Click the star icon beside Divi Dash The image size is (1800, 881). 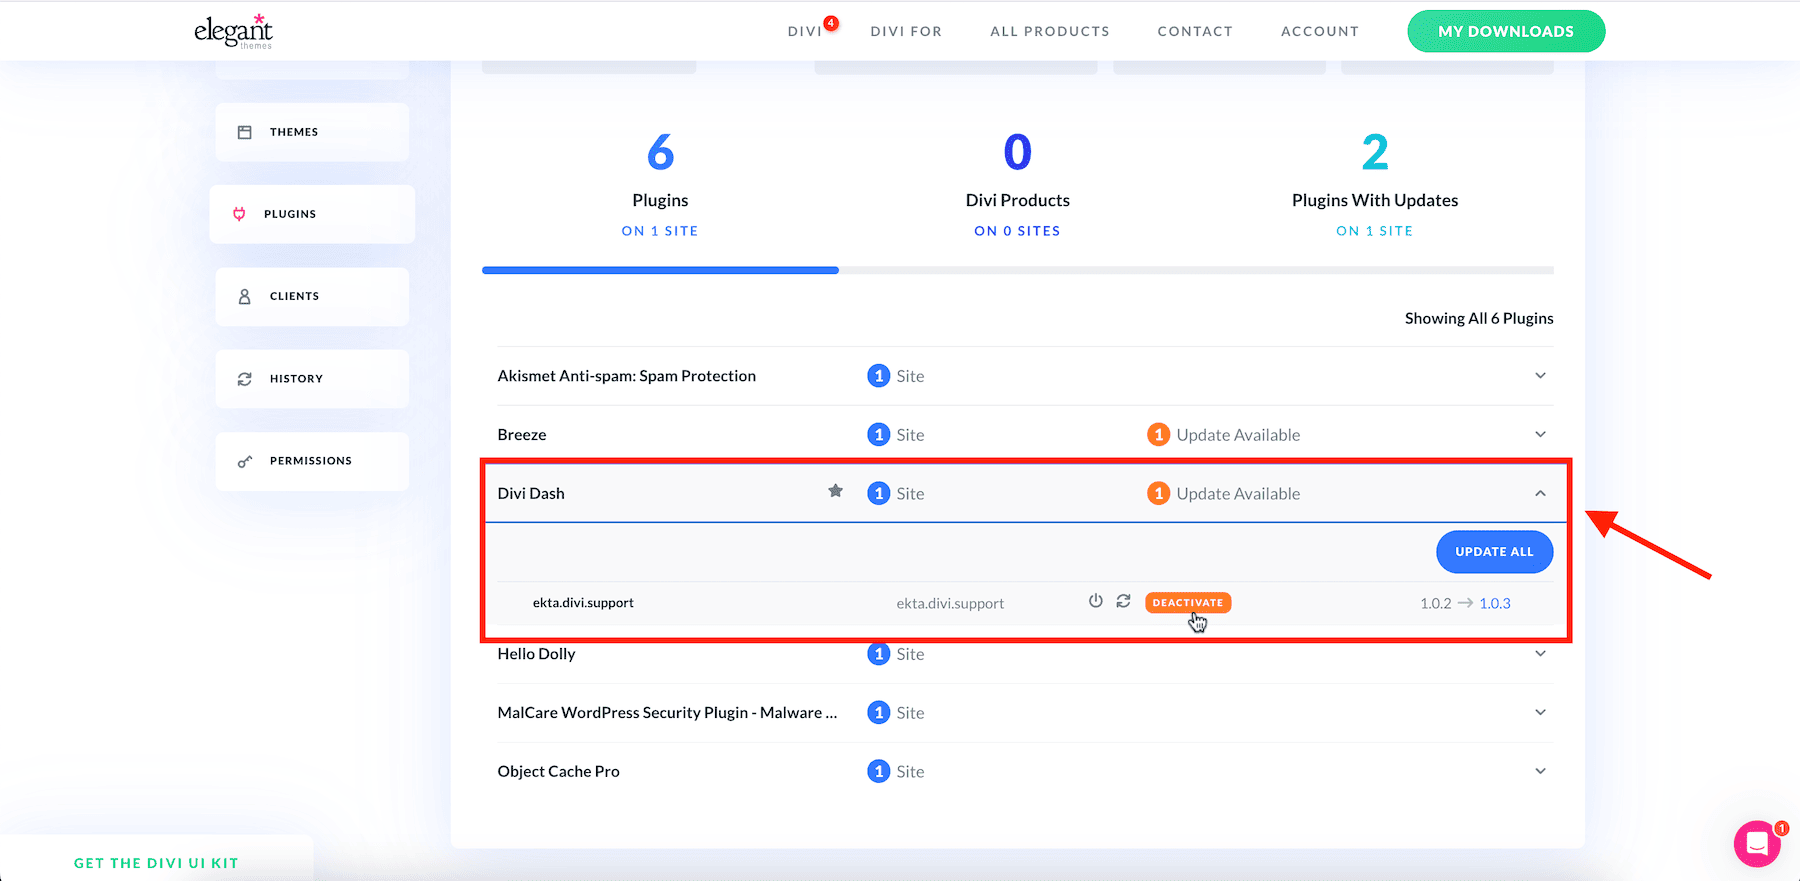click(835, 491)
